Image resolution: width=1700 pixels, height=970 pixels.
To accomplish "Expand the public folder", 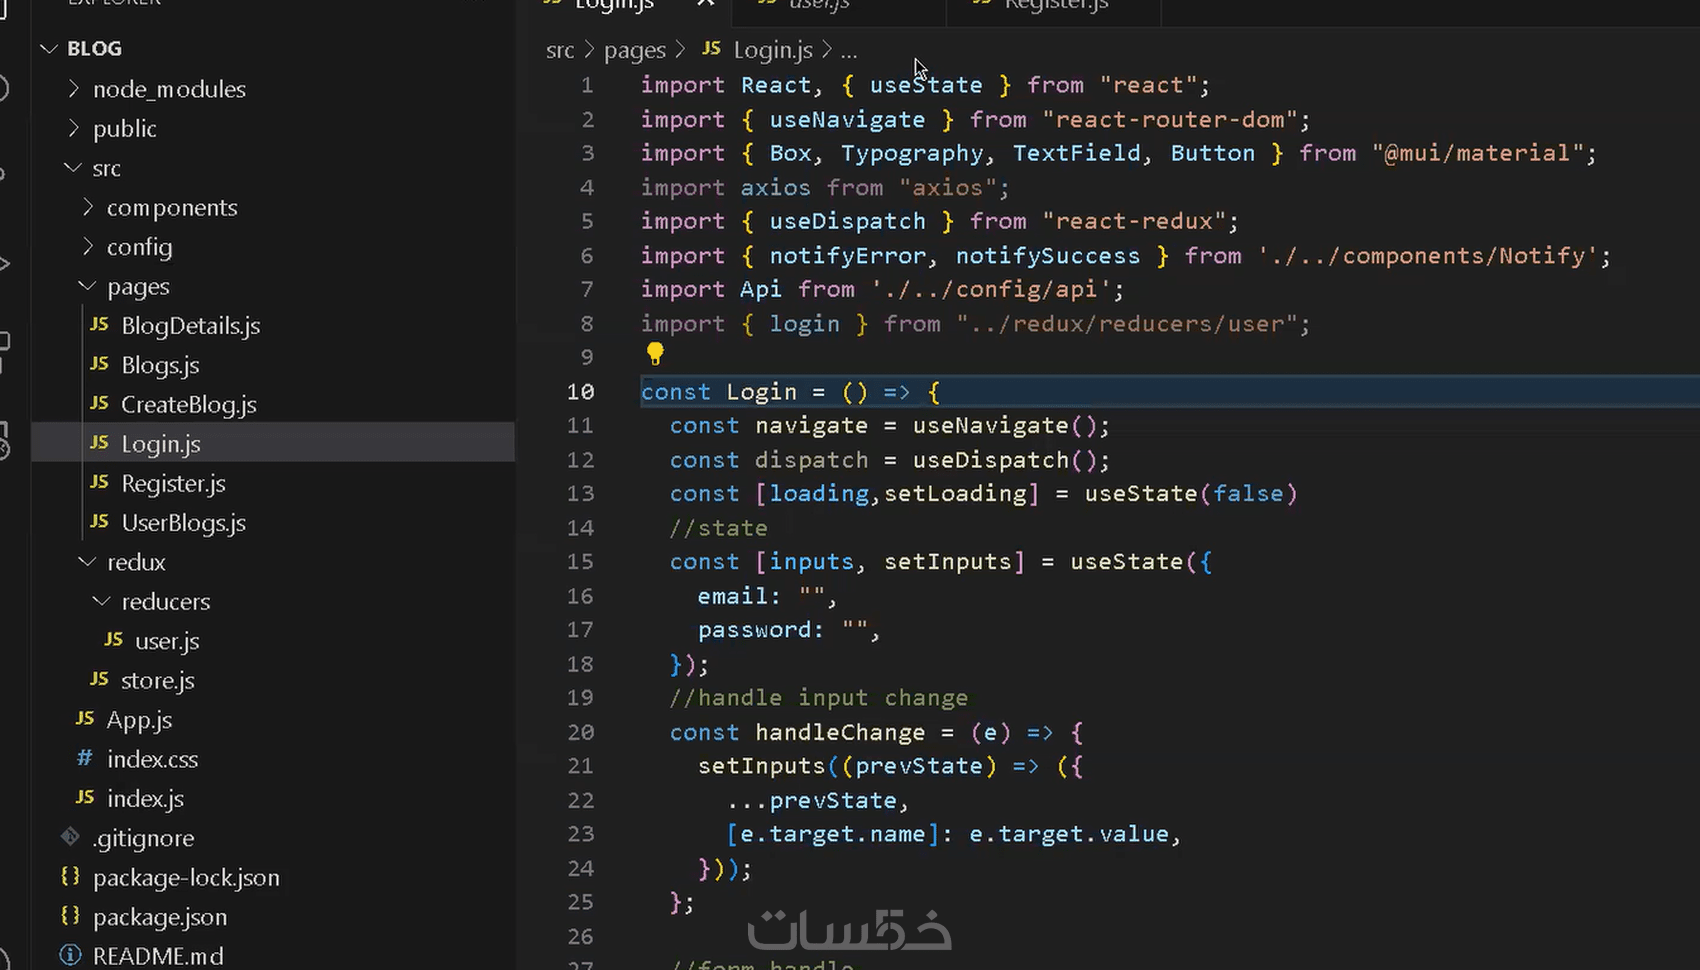I will [x=73, y=128].
